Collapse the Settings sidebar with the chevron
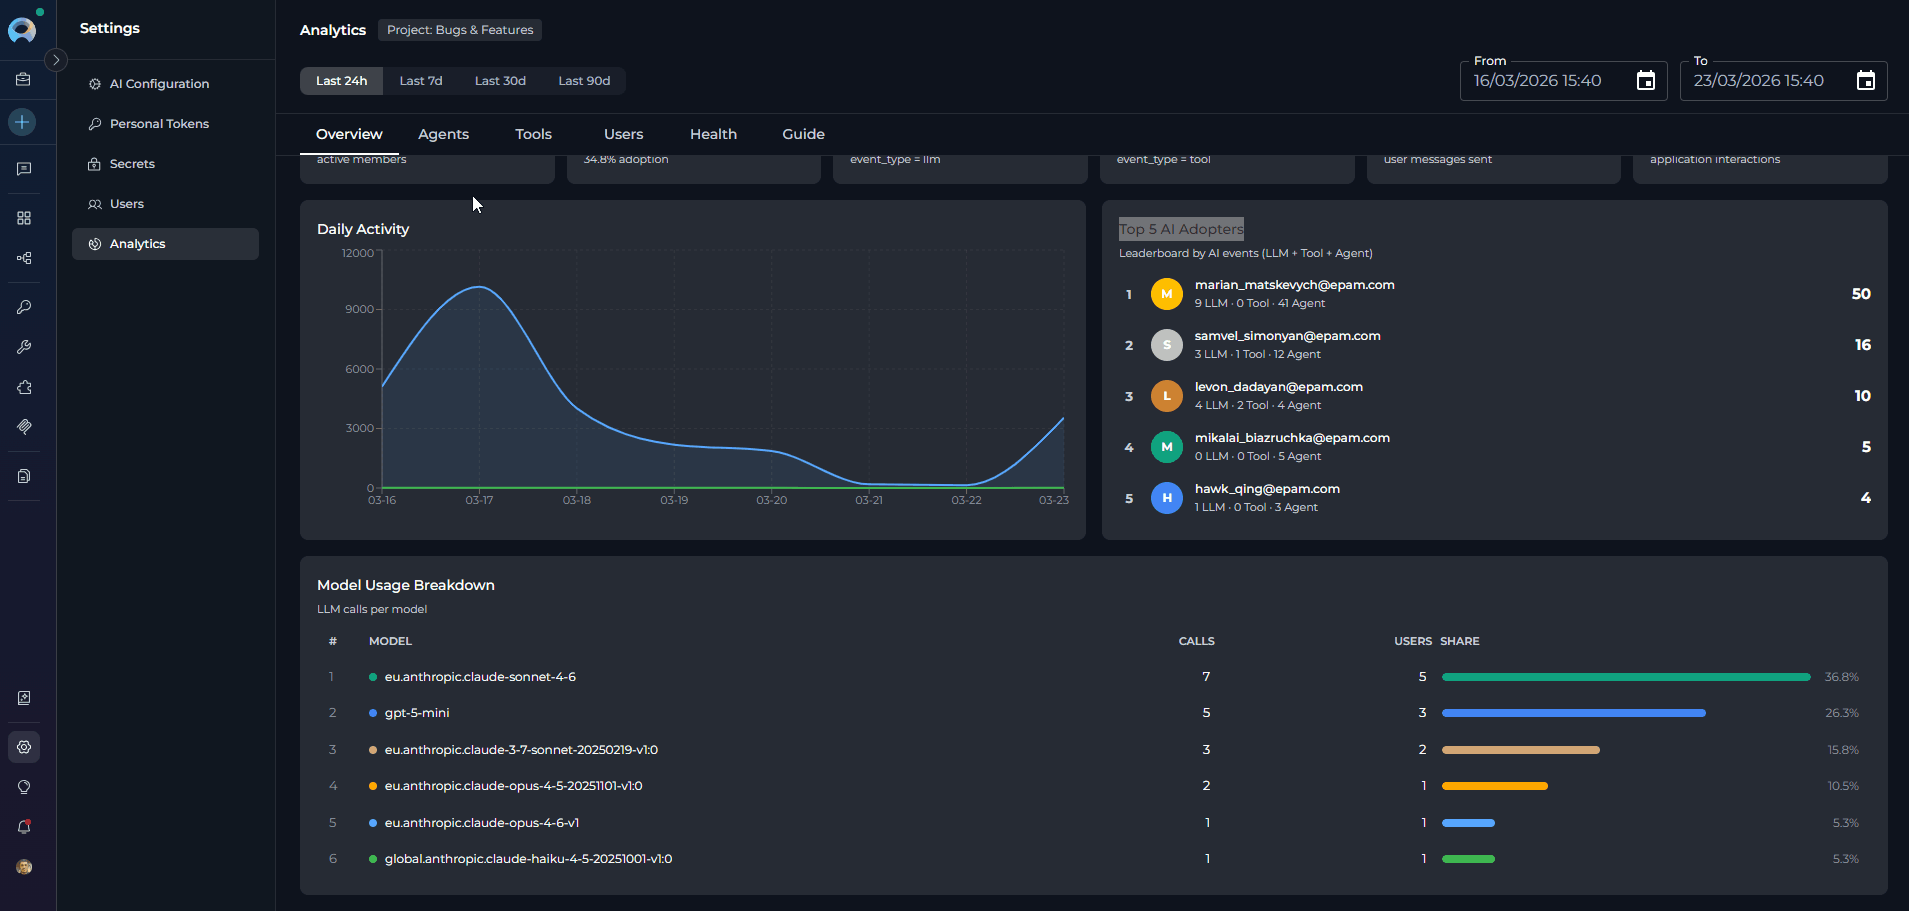1909x911 pixels. pos(57,60)
